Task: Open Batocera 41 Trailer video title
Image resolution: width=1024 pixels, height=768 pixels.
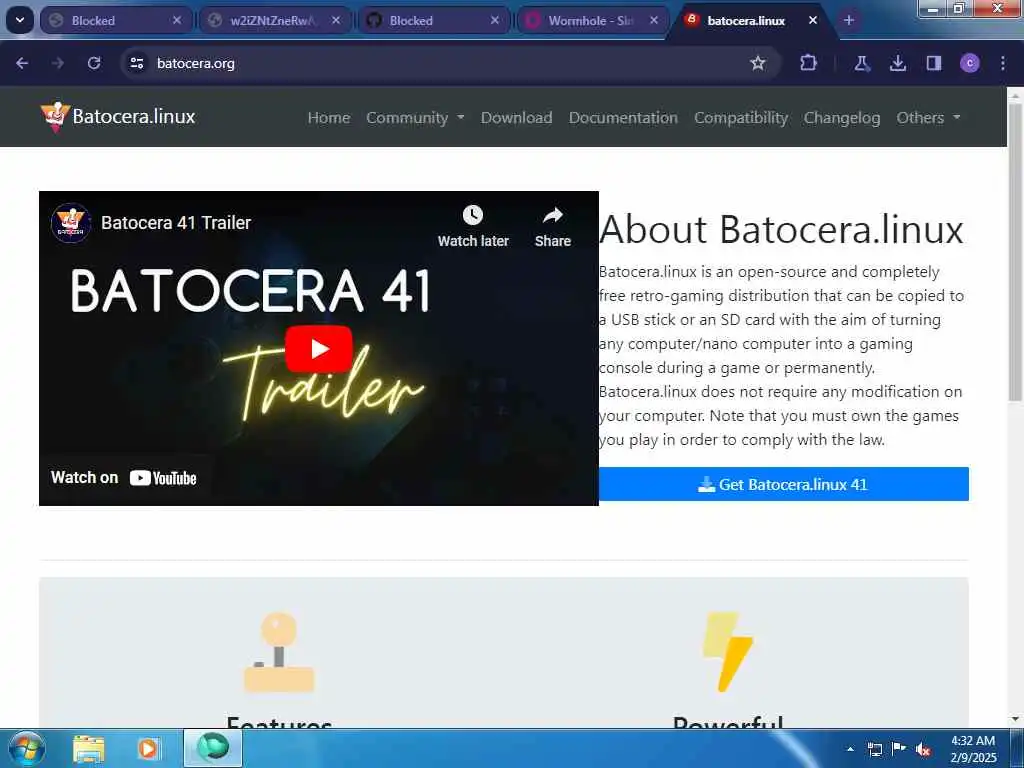Action: (x=176, y=223)
